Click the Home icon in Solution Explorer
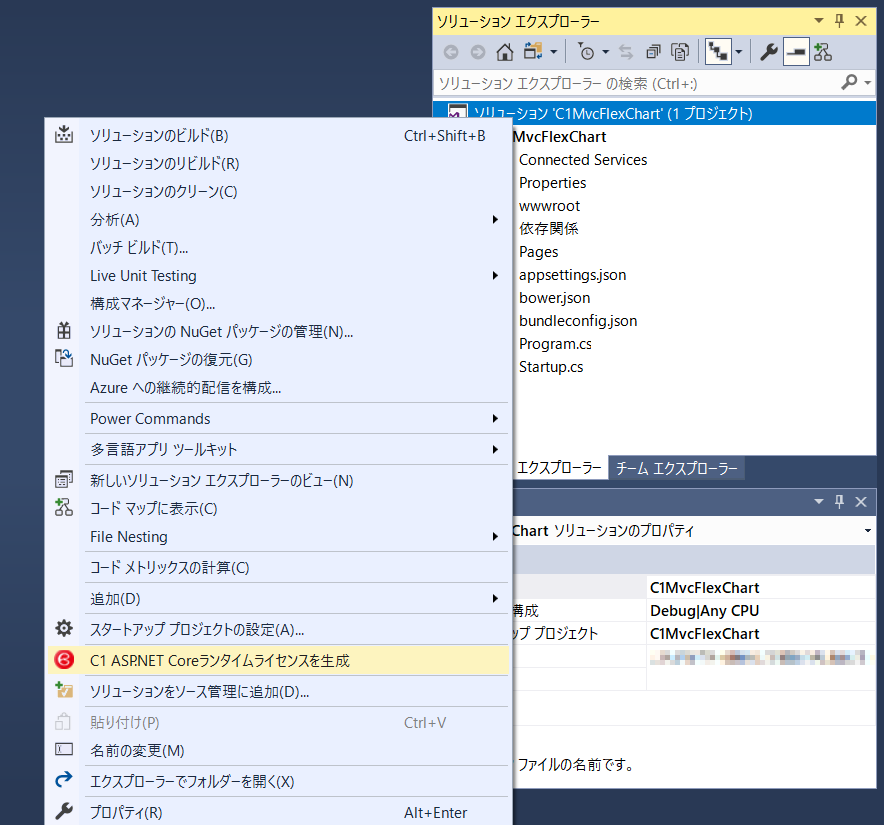The image size is (884, 825). pos(505,52)
